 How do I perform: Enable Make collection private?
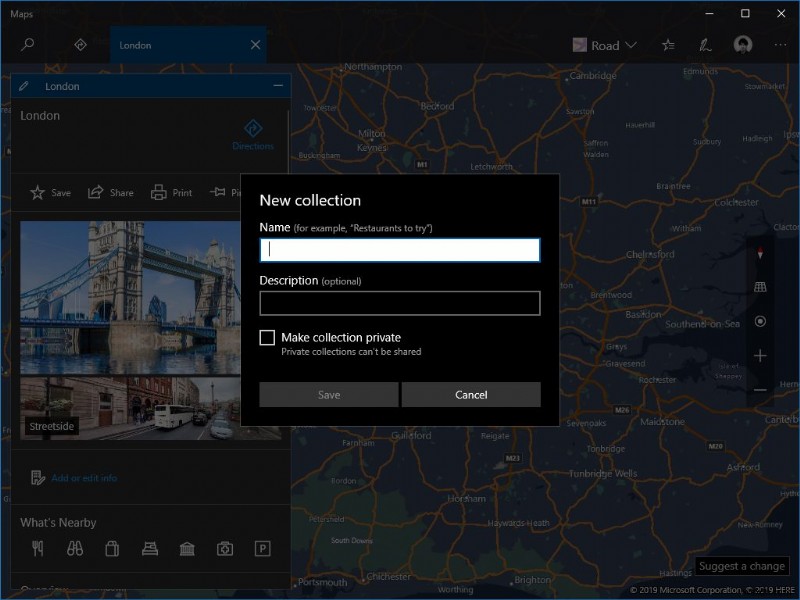[x=267, y=337]
